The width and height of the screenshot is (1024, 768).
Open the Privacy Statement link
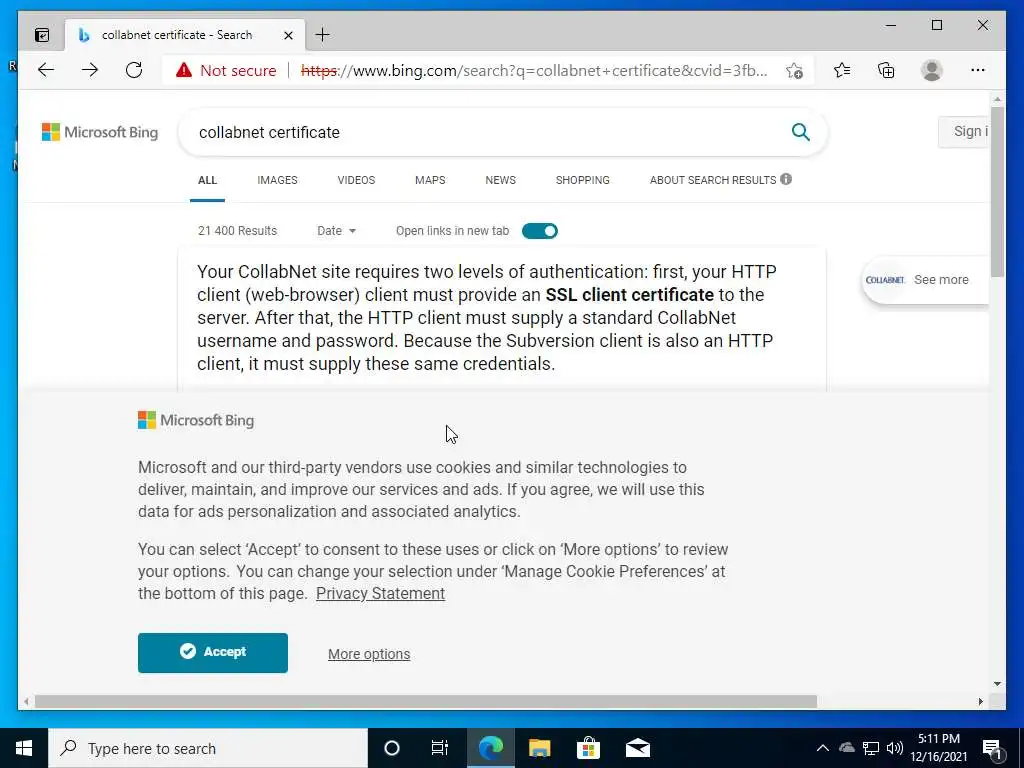coord(381,593)
